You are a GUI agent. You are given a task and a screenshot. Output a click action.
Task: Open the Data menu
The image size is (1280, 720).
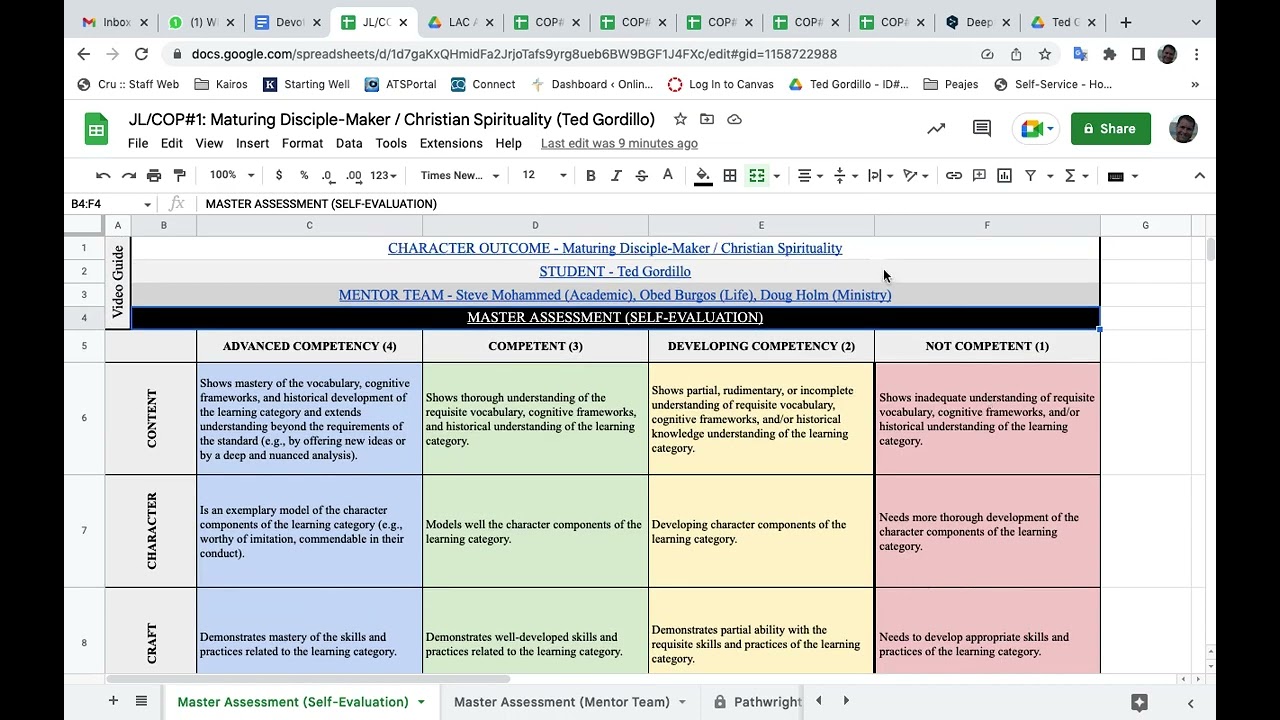click(349, 143)
